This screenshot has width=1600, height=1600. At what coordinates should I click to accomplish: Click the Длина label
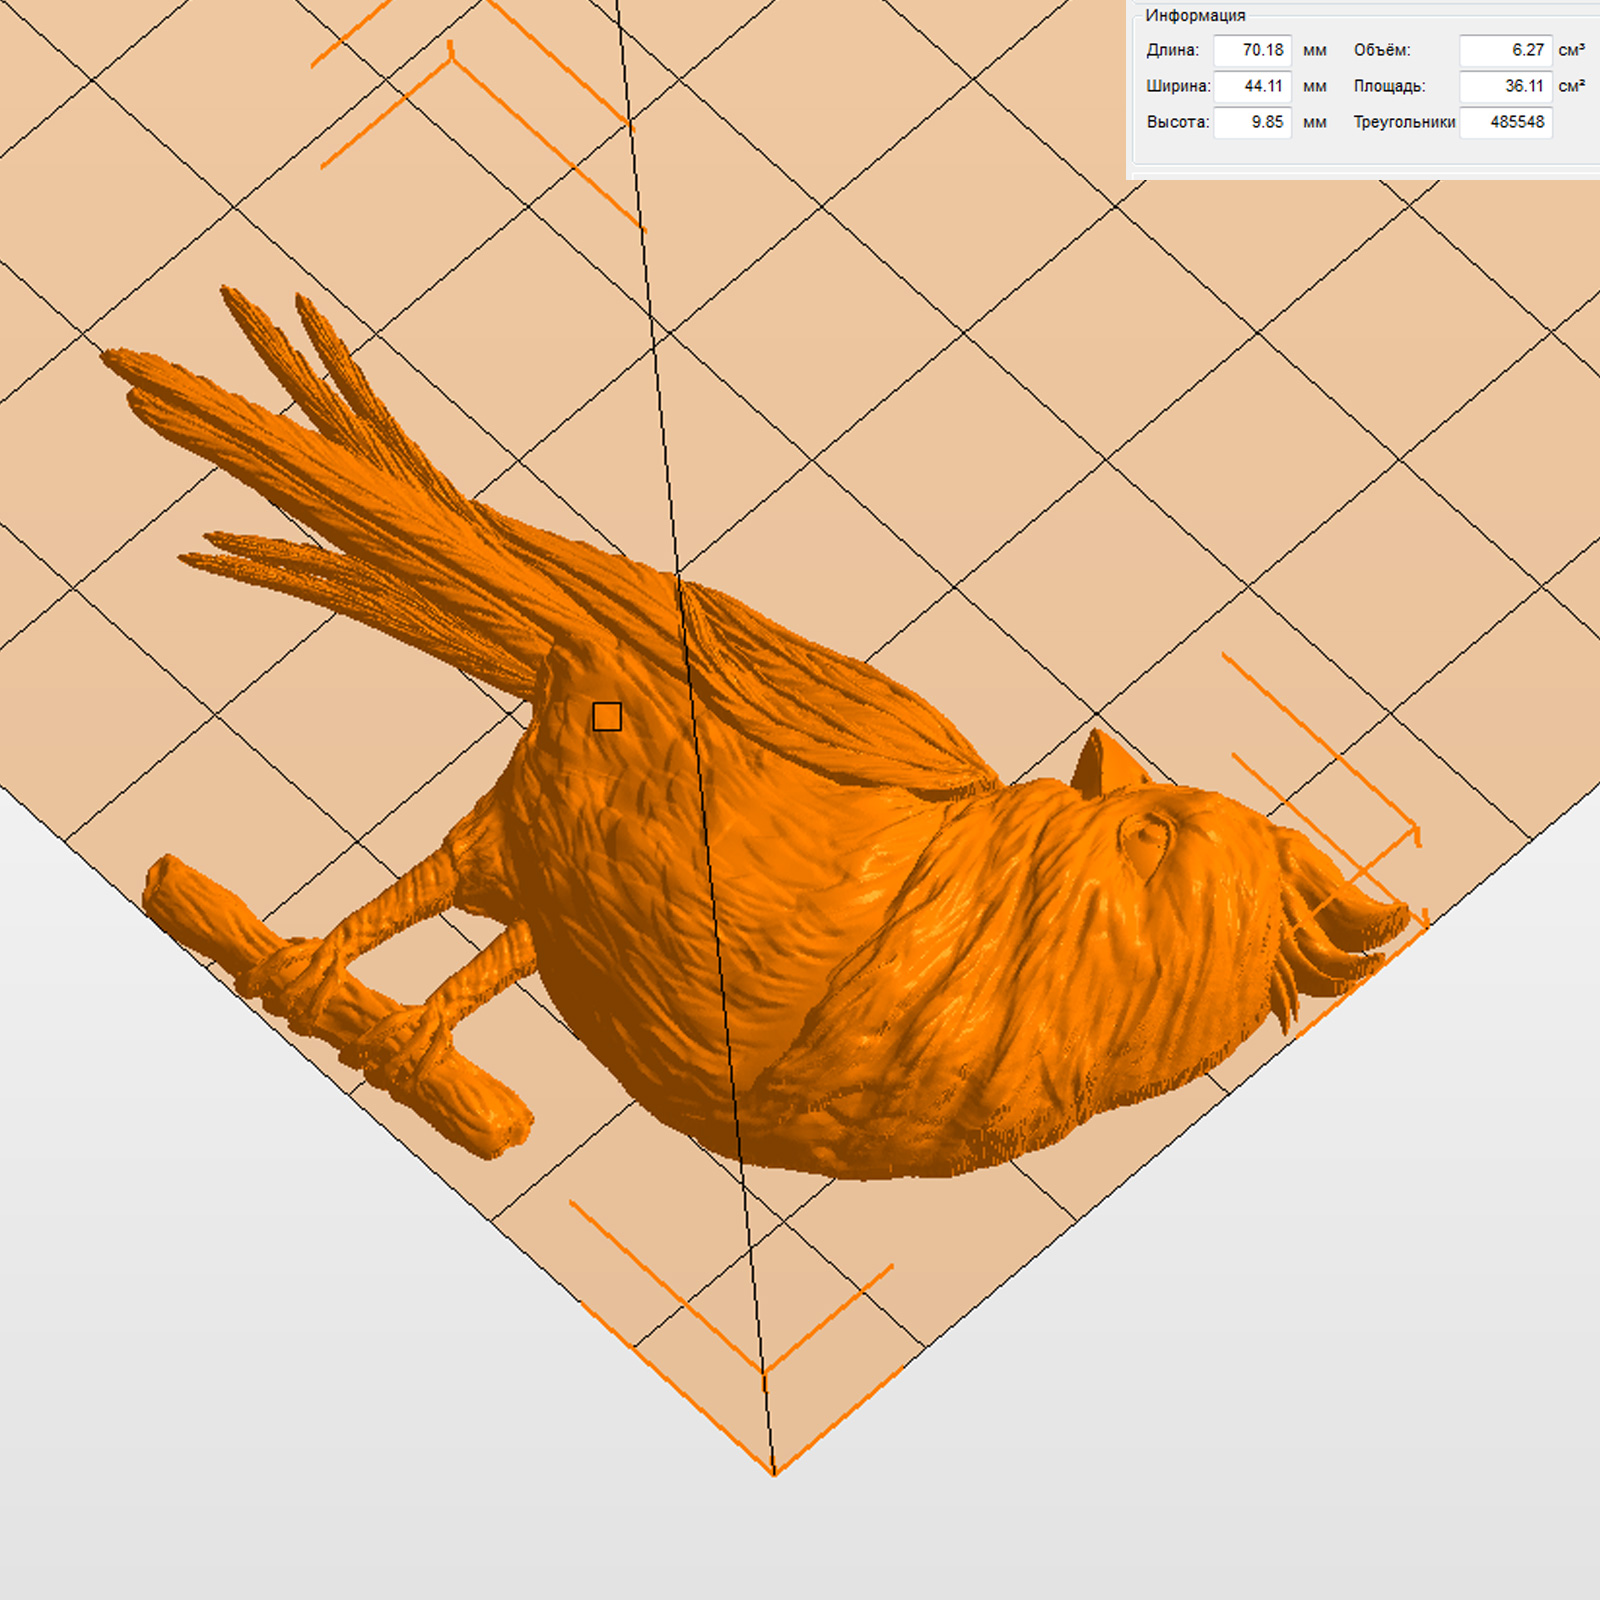(x=1172, y=50)
